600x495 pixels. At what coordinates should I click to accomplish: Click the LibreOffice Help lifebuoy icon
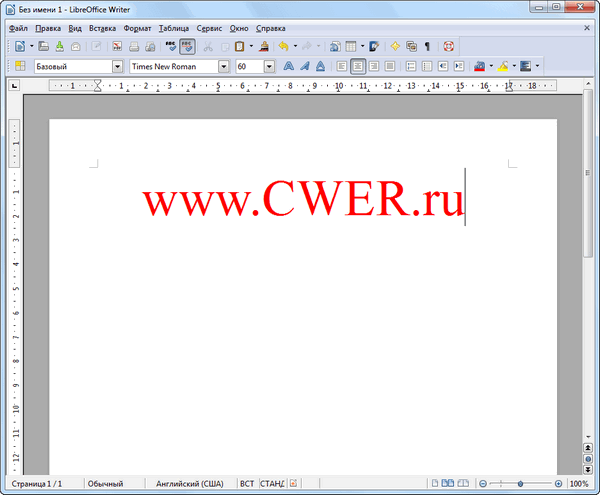(449, 46)
